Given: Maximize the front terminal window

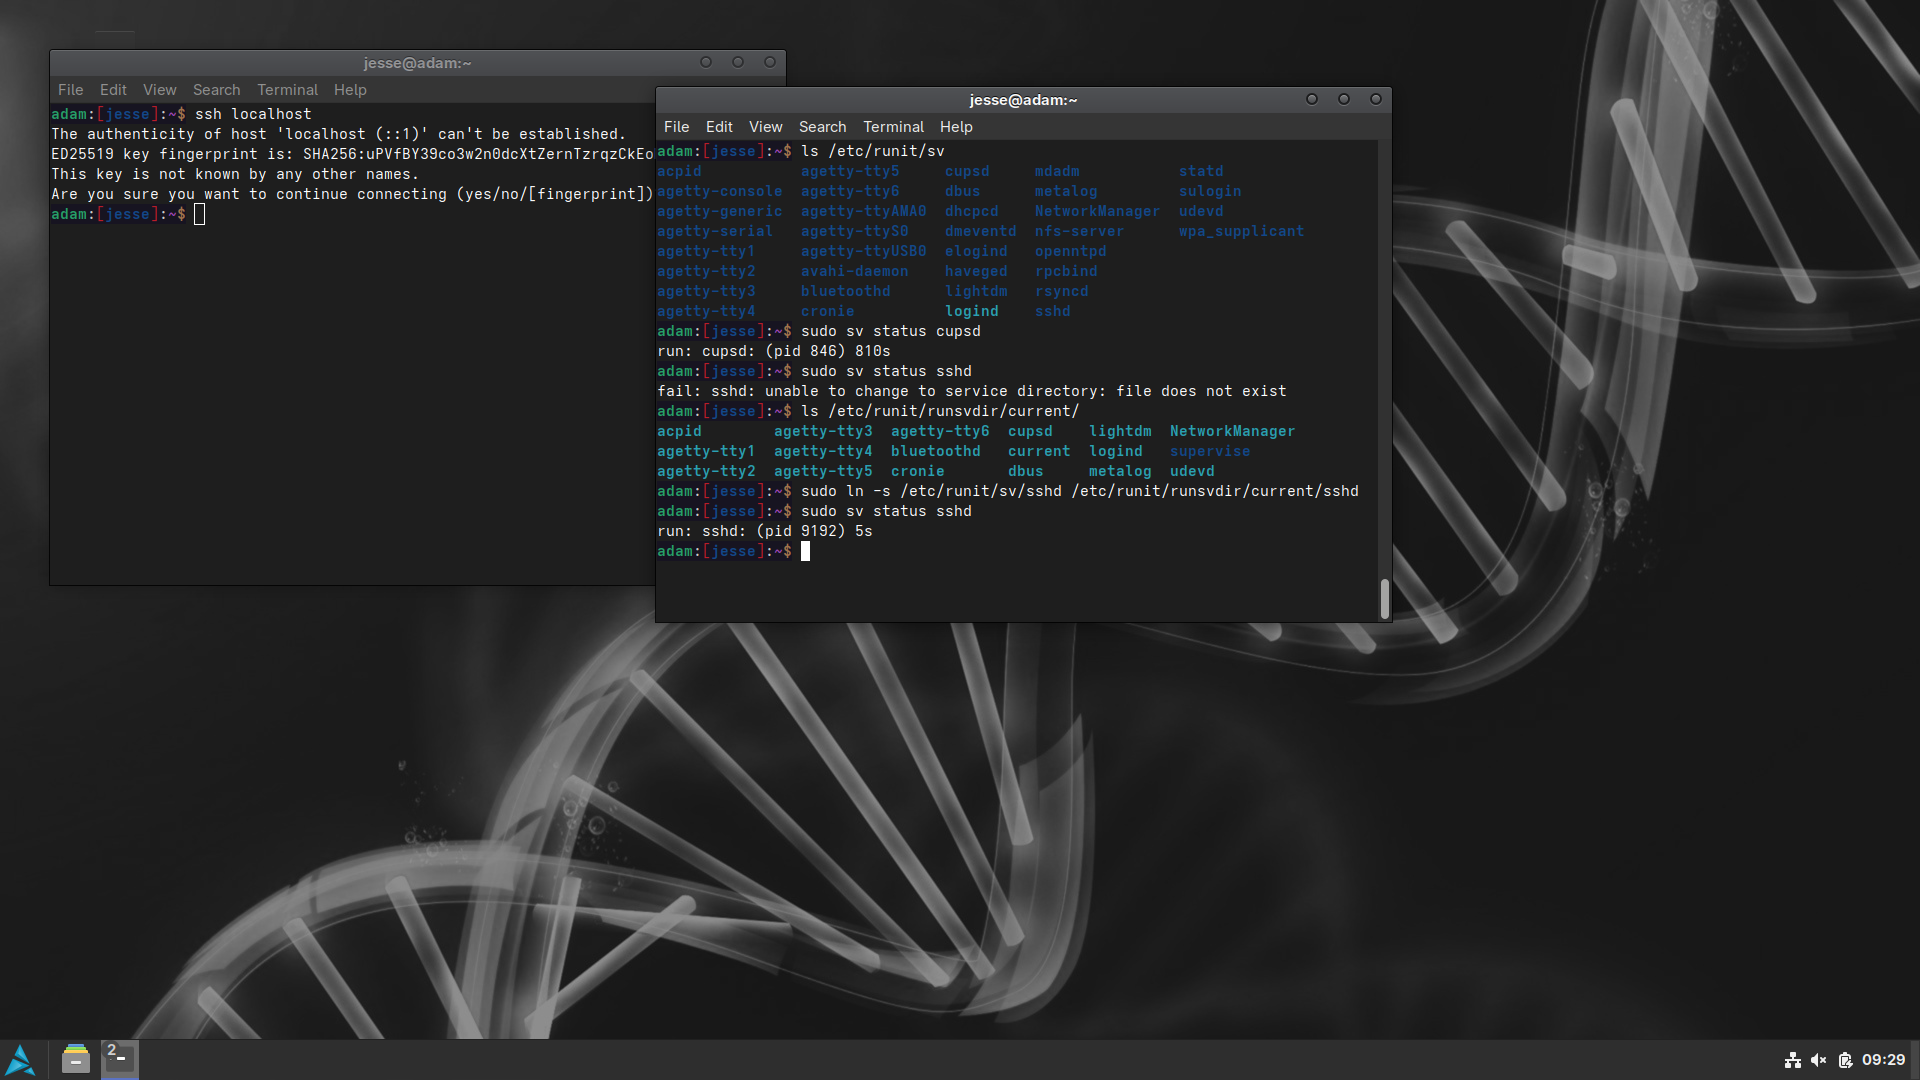Looking at the screenshot, I should click(x=1344, y=99).
